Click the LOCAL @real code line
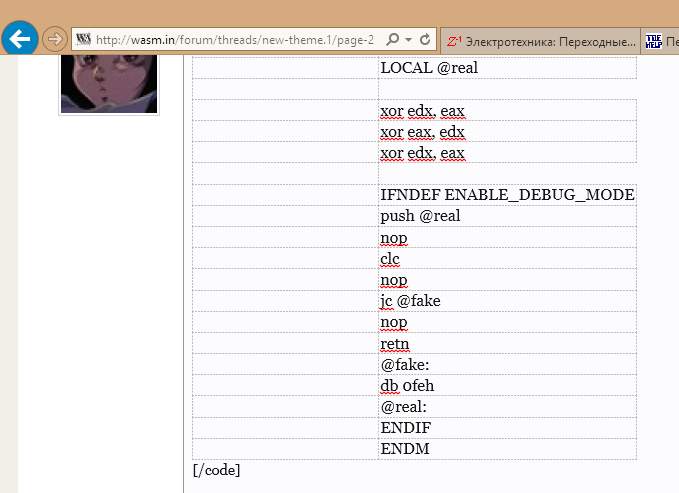The image size is (679, 493). [428, 67]
